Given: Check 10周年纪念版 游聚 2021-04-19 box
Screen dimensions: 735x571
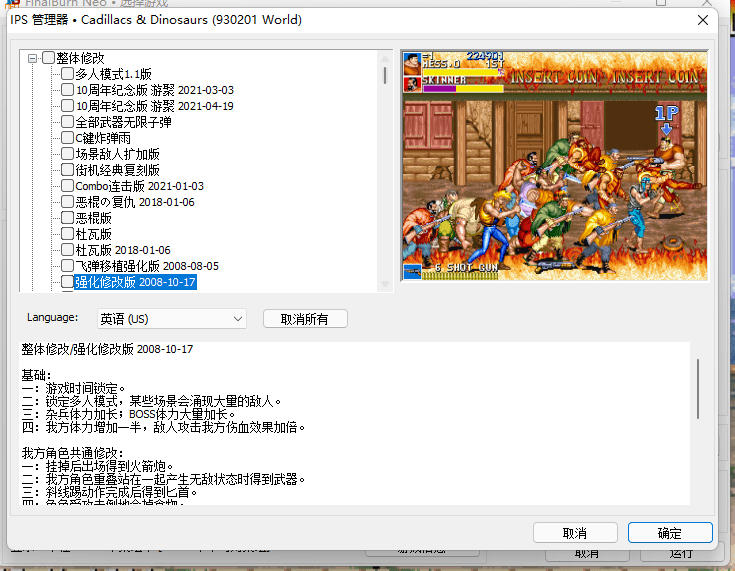Looking at the screenshot, I should click(68, 105).
